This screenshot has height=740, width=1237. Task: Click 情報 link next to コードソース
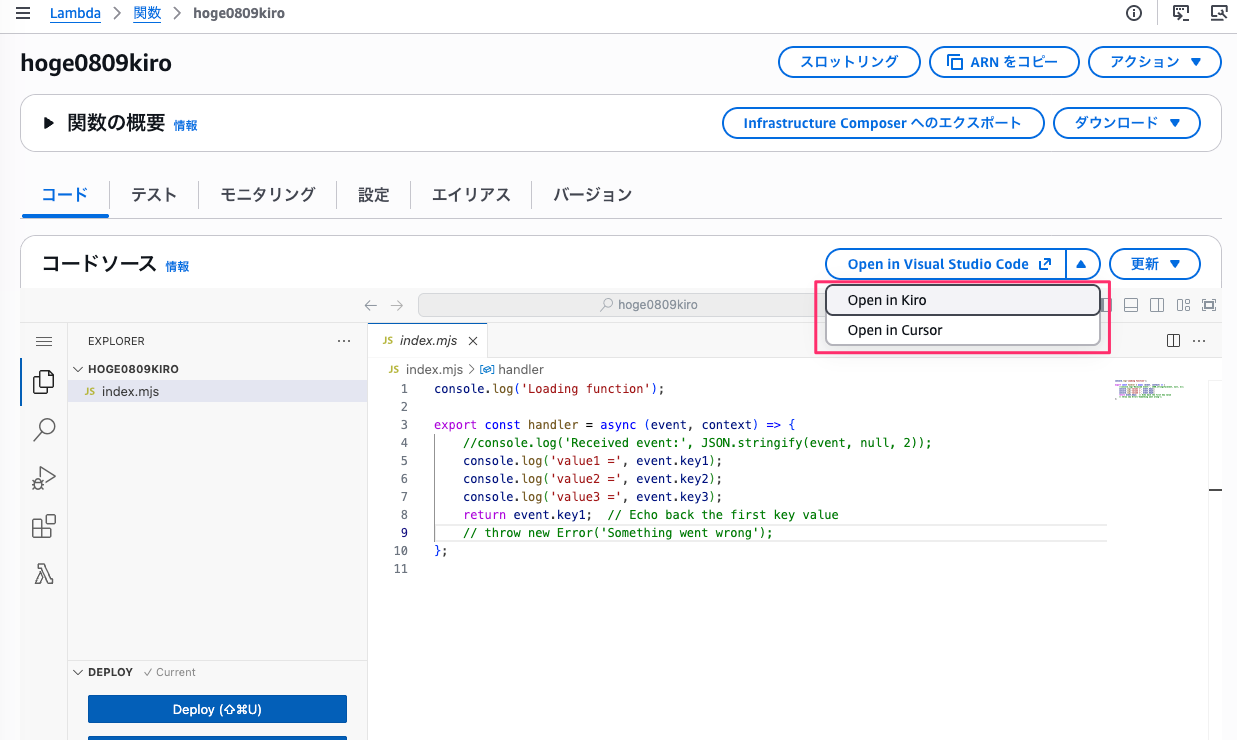coord(177,267)
